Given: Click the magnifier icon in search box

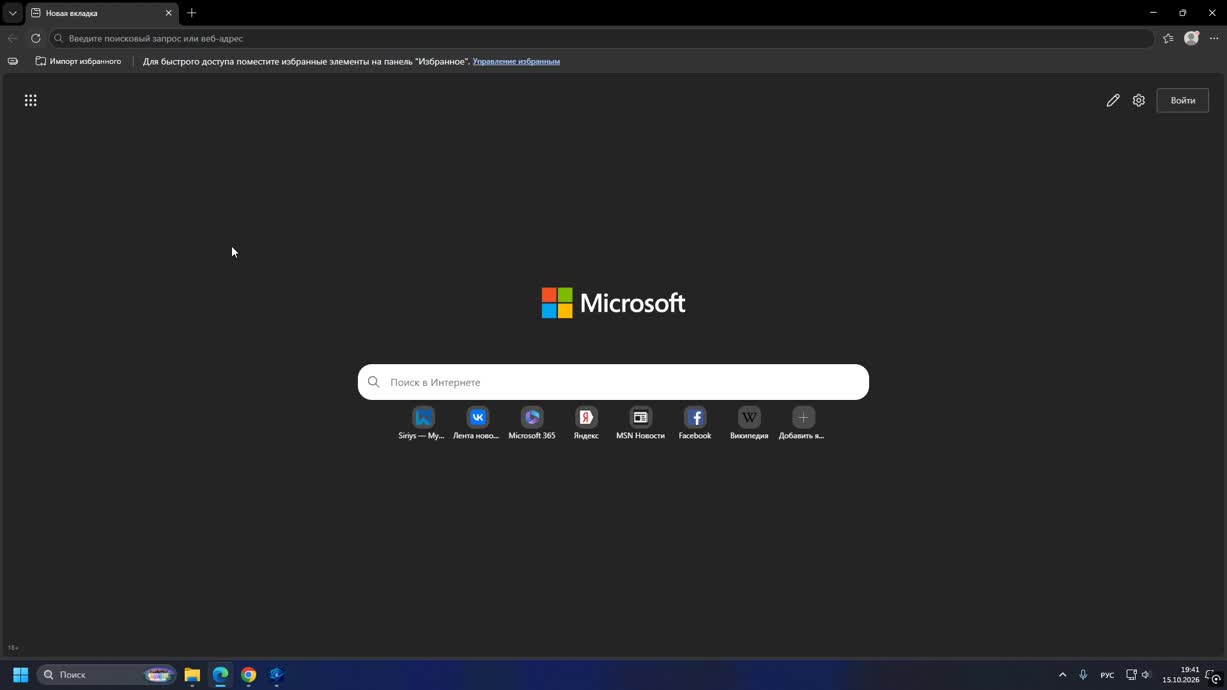Looking at the screenshot, I should click(x=374, y=382).
